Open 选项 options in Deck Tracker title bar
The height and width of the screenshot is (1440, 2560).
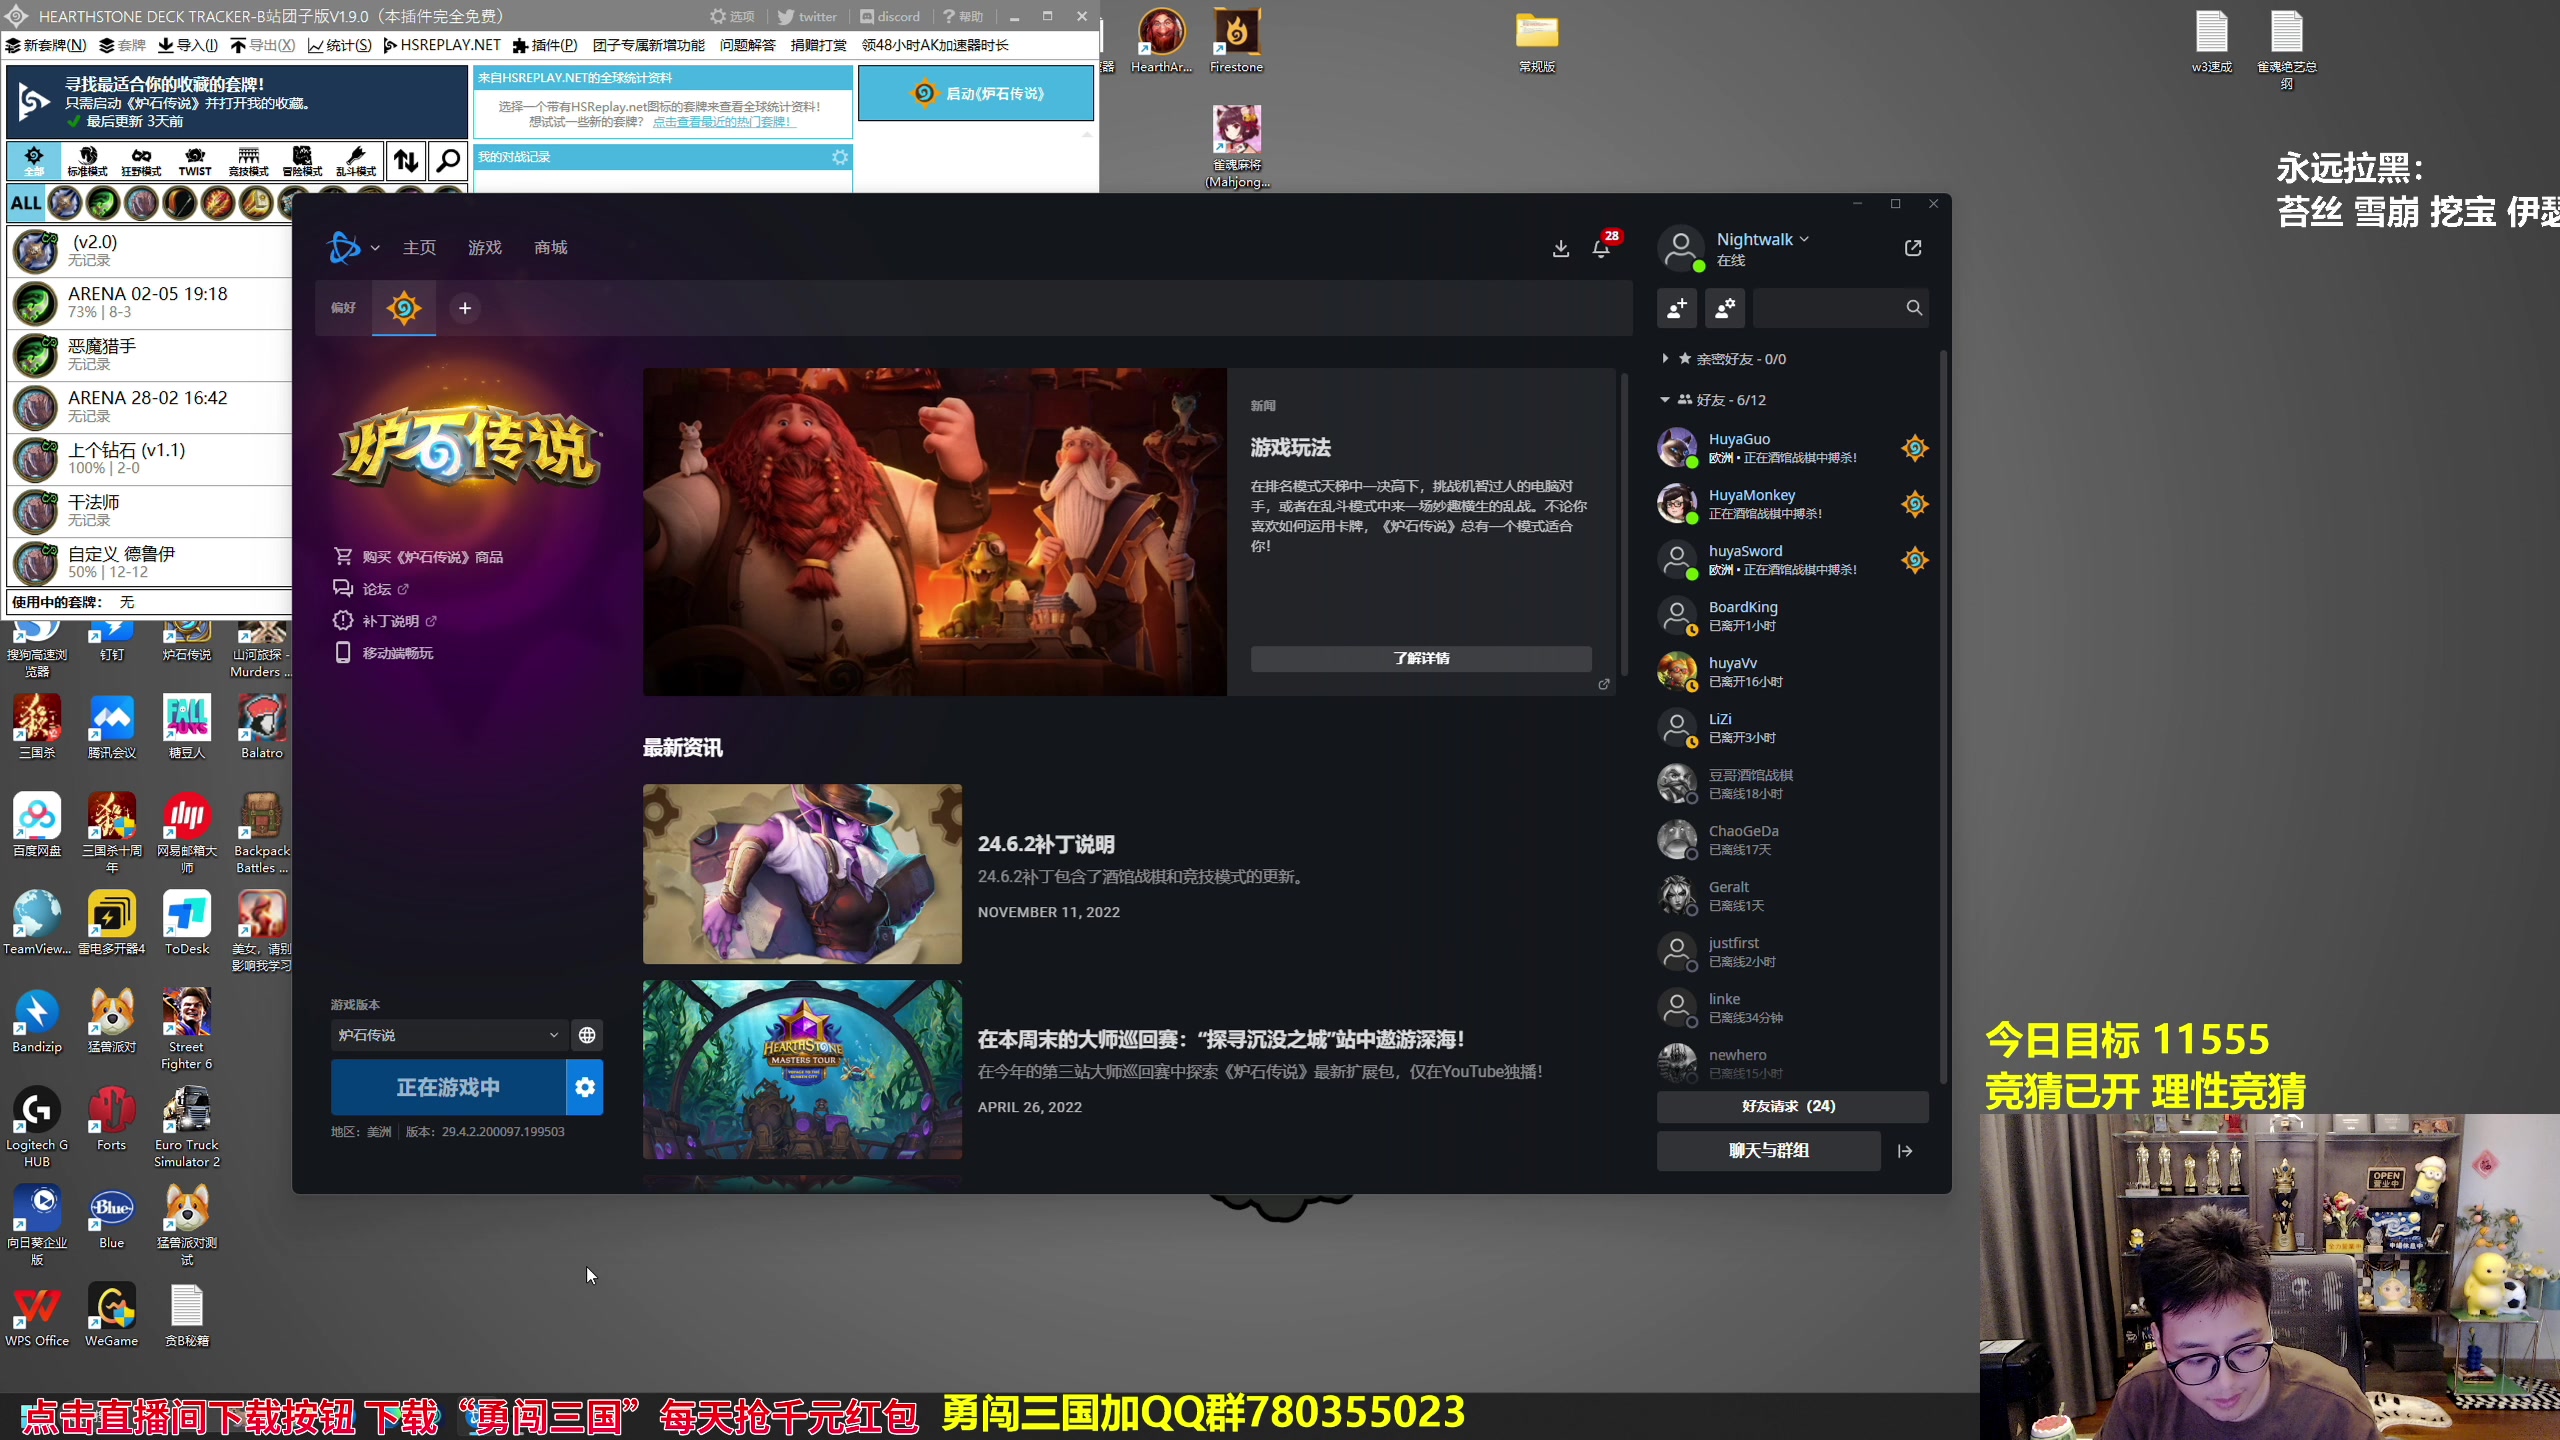(x=732, y=16)
